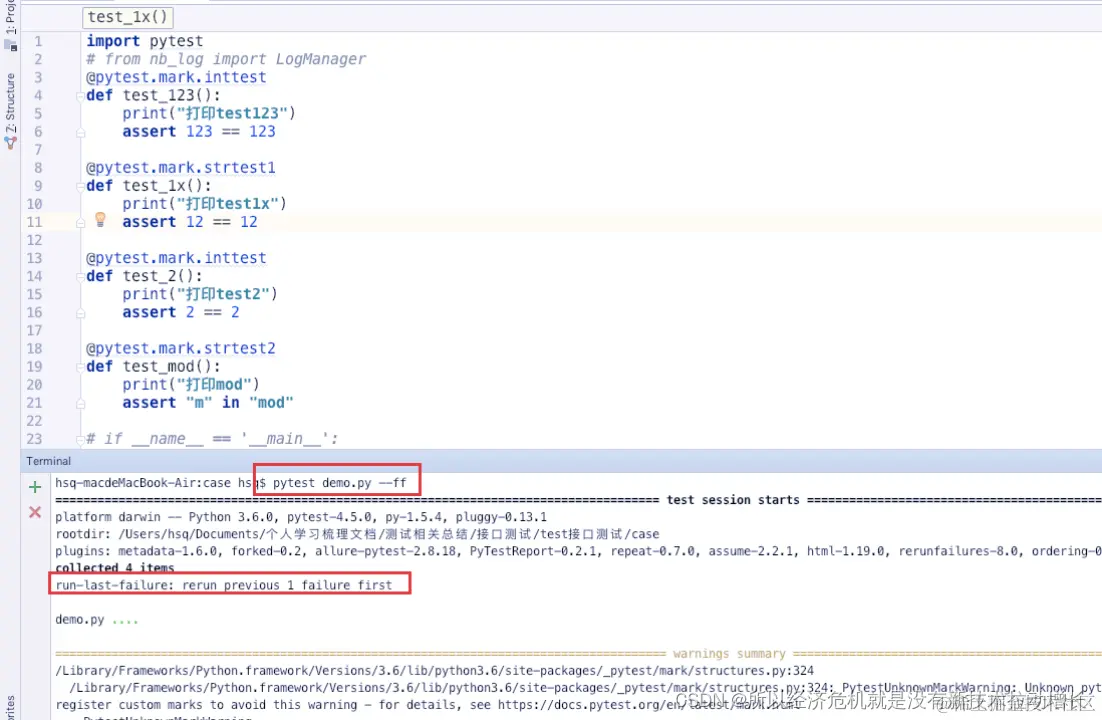Collapse the test_2 function fold marker
The width and height of the screenshot is (1102, 720).
coord(80,276)
